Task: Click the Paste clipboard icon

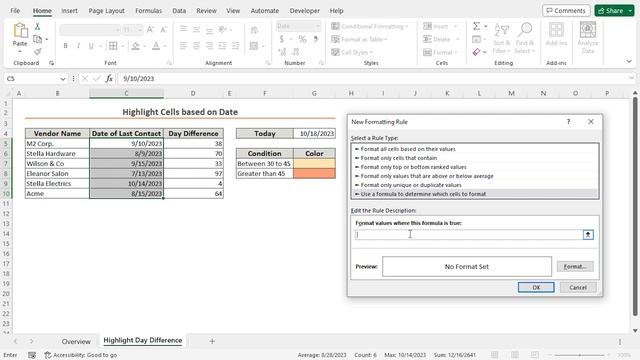Action: 20,31
